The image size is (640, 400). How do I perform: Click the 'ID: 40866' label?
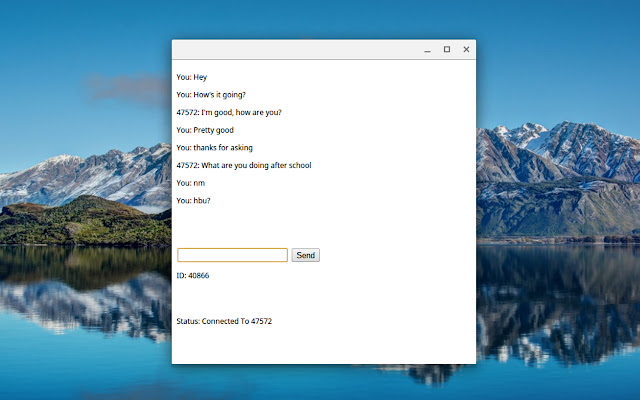(x=193, y=276)
